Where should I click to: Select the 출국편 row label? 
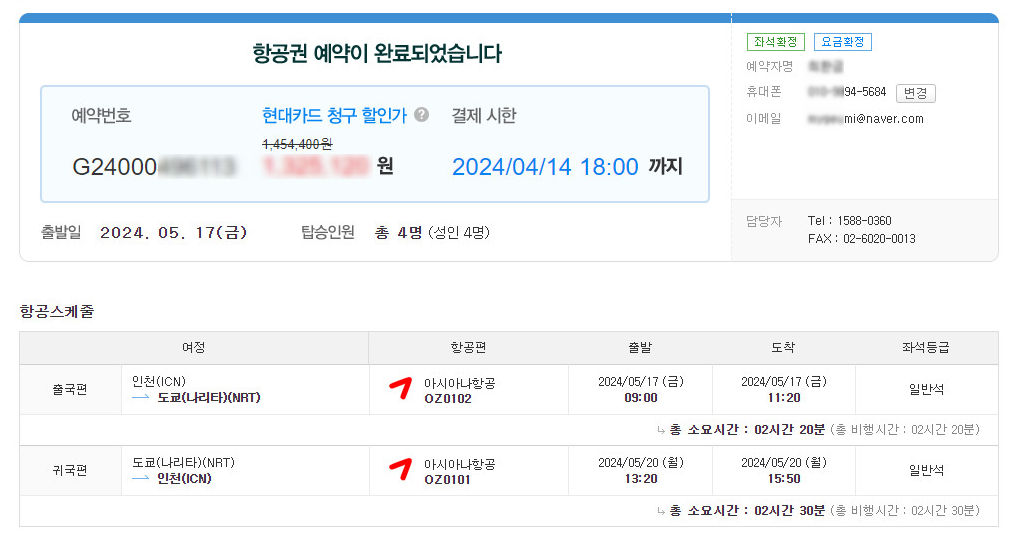tap(70, 389)
